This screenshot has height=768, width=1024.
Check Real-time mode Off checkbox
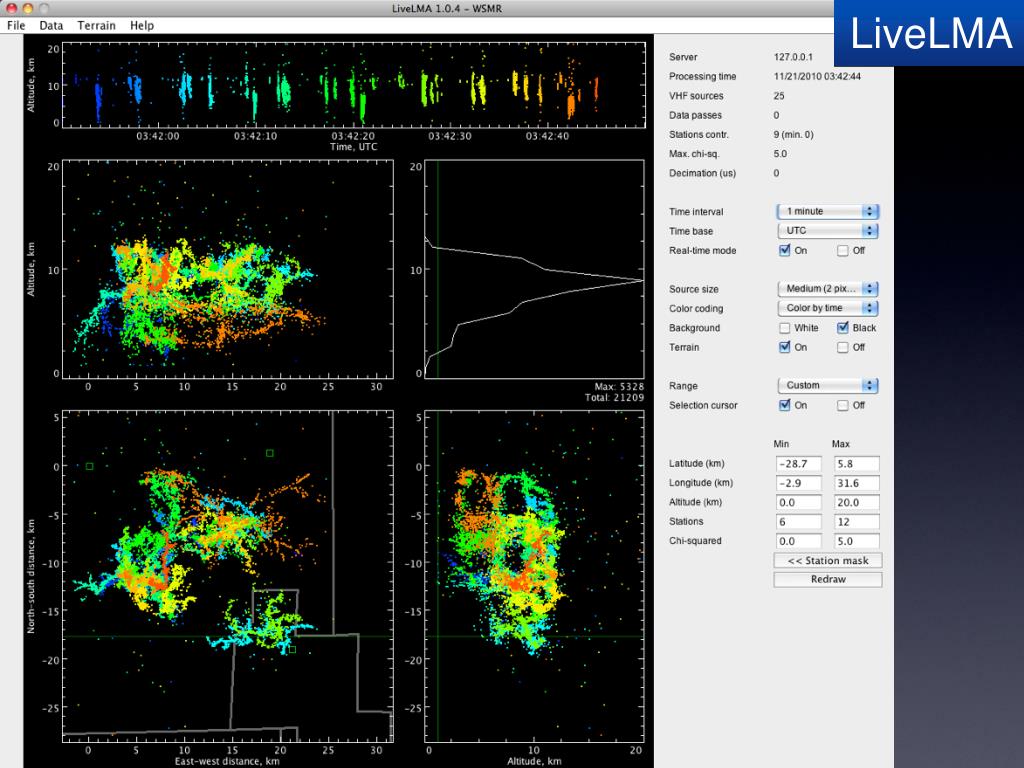[x=842, y=251]
